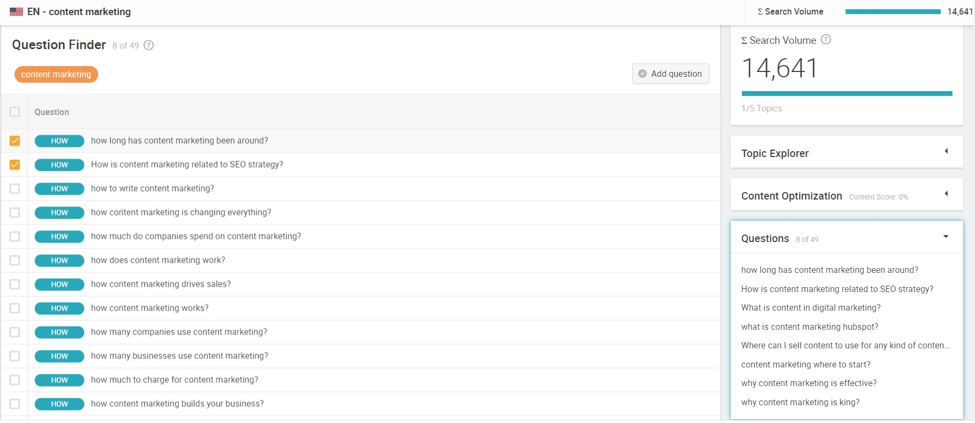Click the top bar Search Volume progress bar

point(893,11)
